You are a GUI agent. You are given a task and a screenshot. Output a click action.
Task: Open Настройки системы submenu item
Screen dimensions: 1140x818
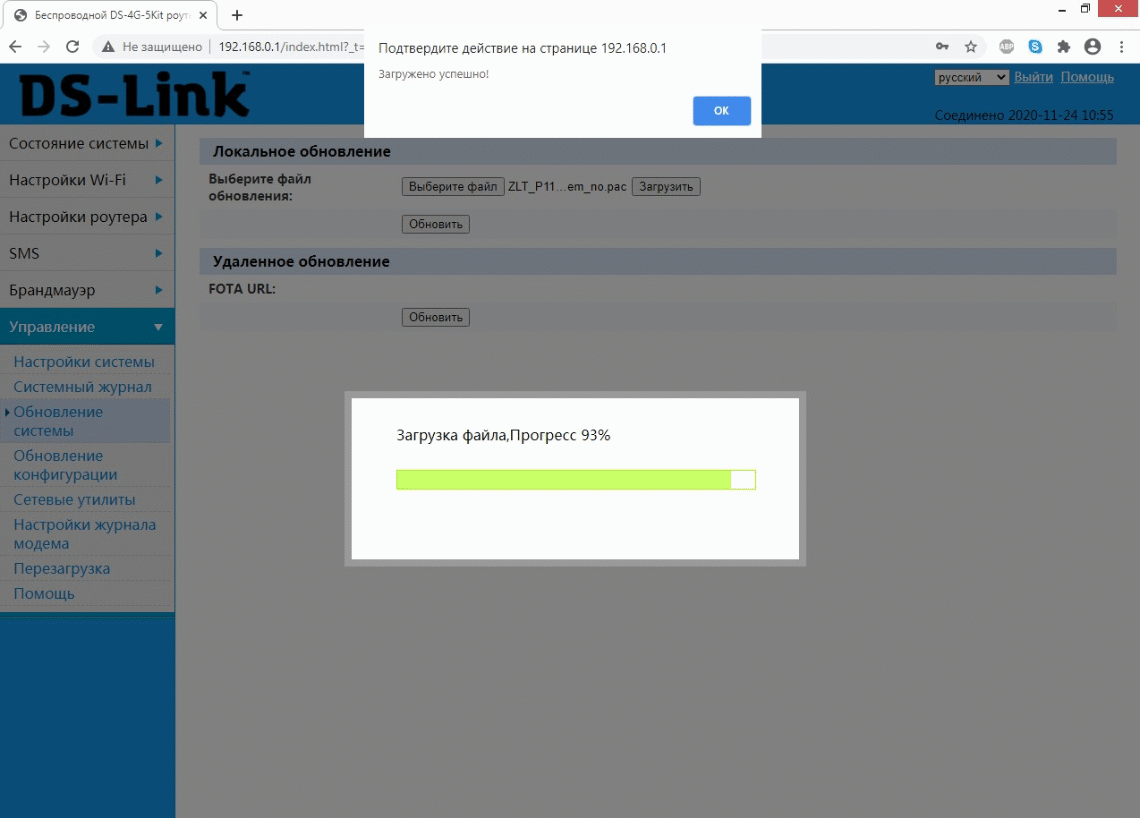pyautogui.click(x=84, y=361)
